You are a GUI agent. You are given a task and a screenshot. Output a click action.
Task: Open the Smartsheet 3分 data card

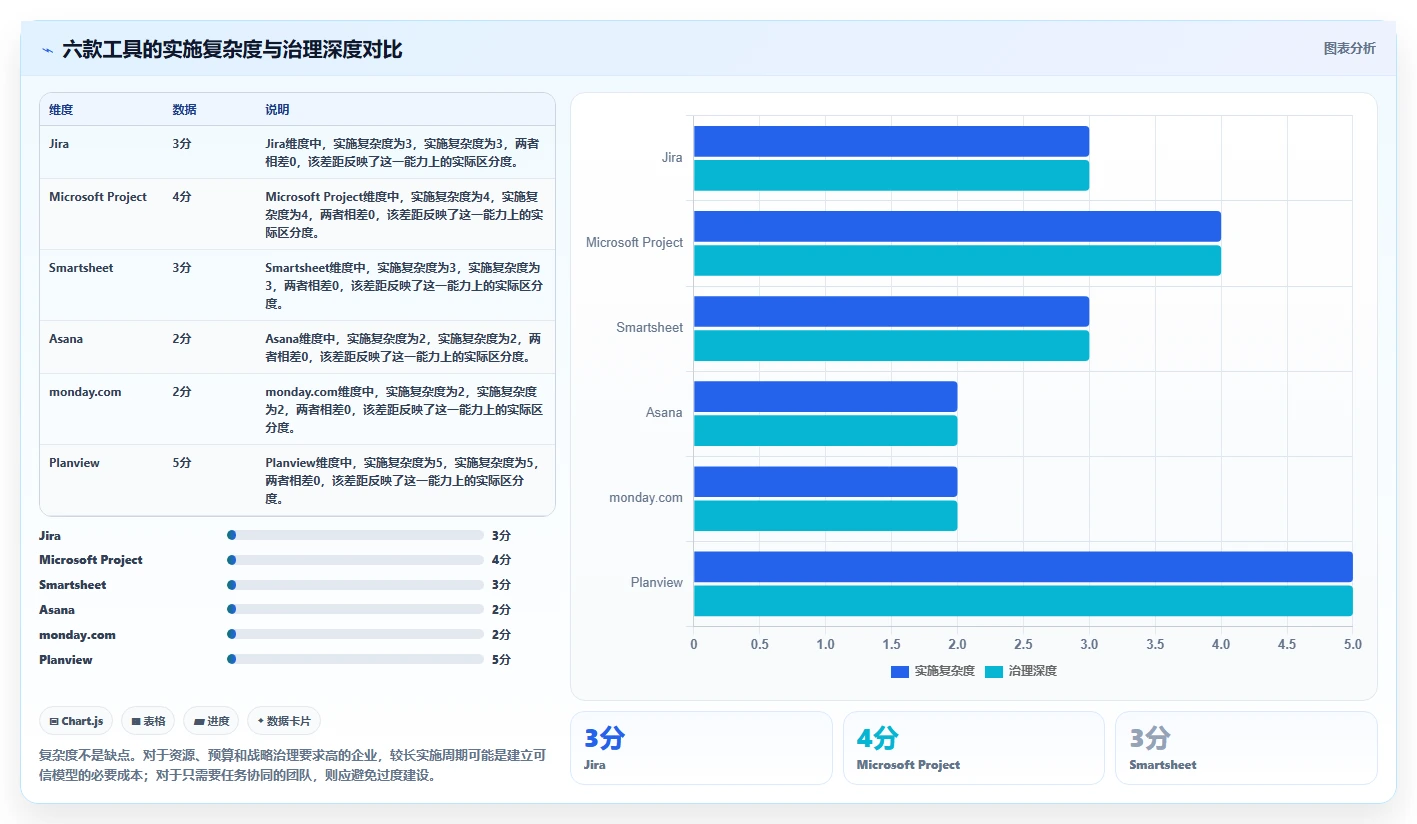pos(1246,748)
